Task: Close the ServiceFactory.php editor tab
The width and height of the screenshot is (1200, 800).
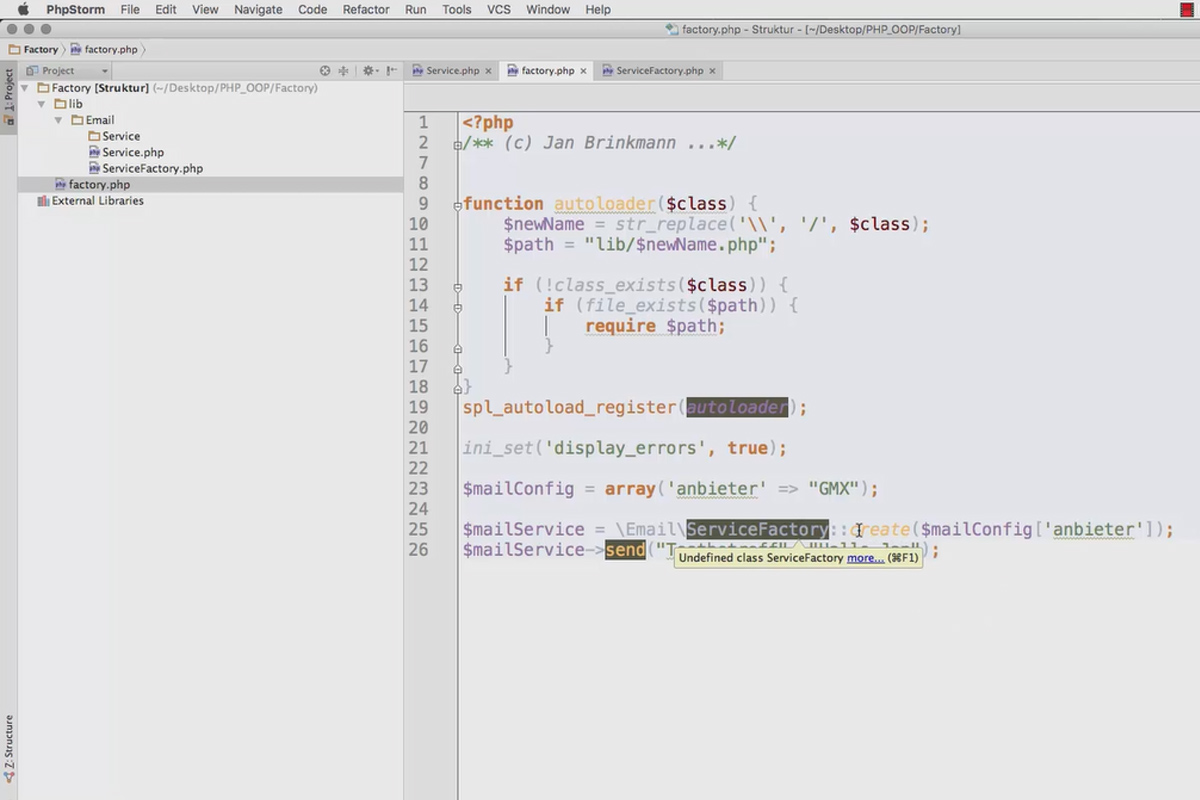Action: [712, 71]
